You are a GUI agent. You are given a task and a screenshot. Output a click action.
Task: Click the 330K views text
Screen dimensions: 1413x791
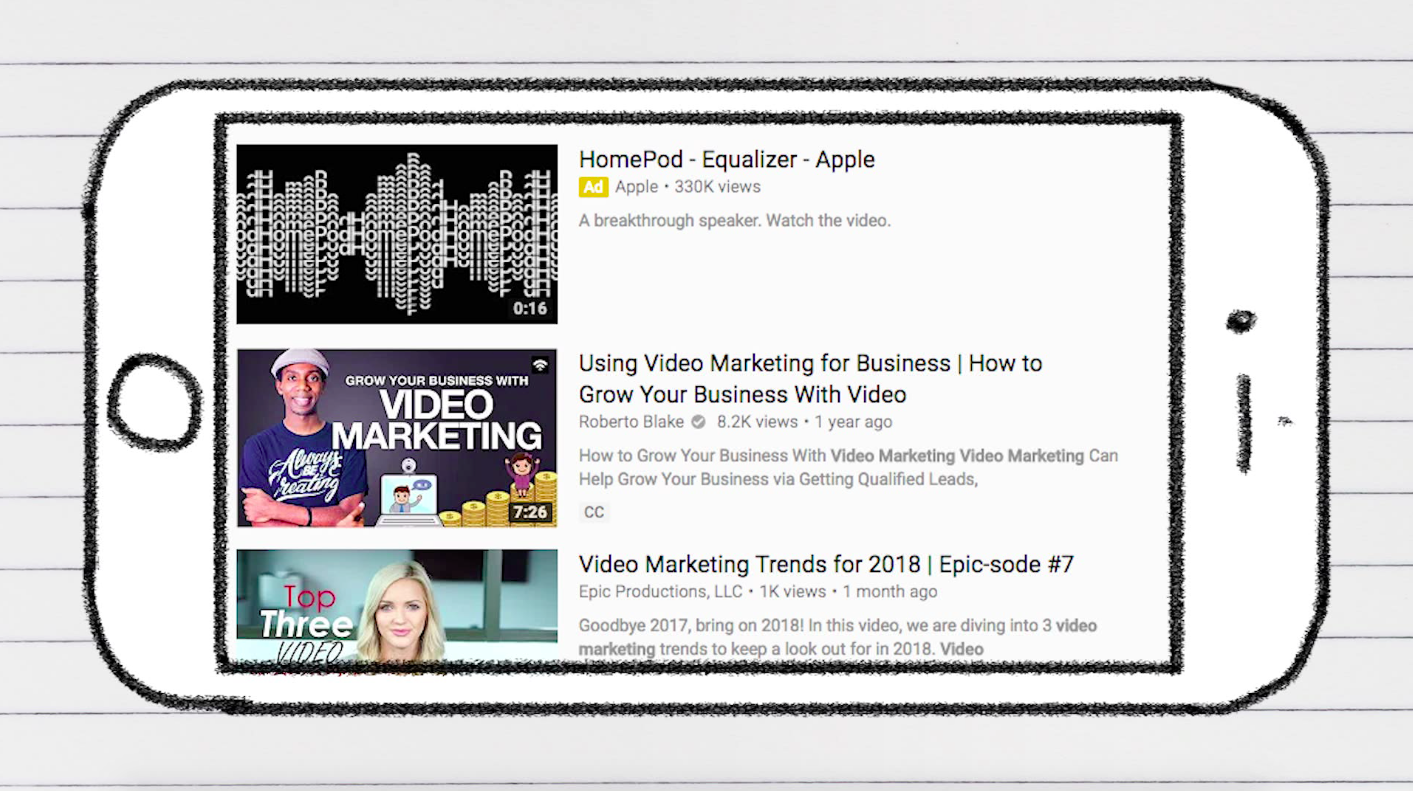(x=717, y=187)
